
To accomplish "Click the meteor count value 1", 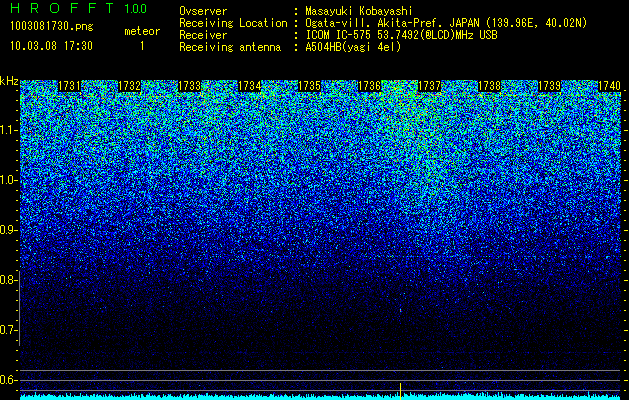I will (142, 46).
